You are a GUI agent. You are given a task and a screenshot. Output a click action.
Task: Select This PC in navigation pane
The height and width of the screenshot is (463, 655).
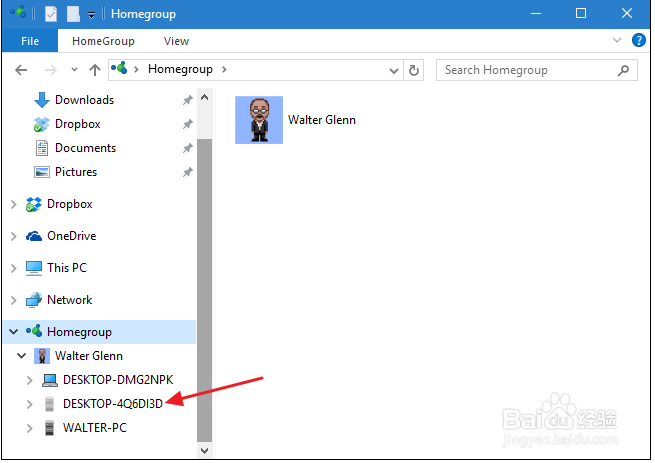pyautogui.click(x=67, y=267)
